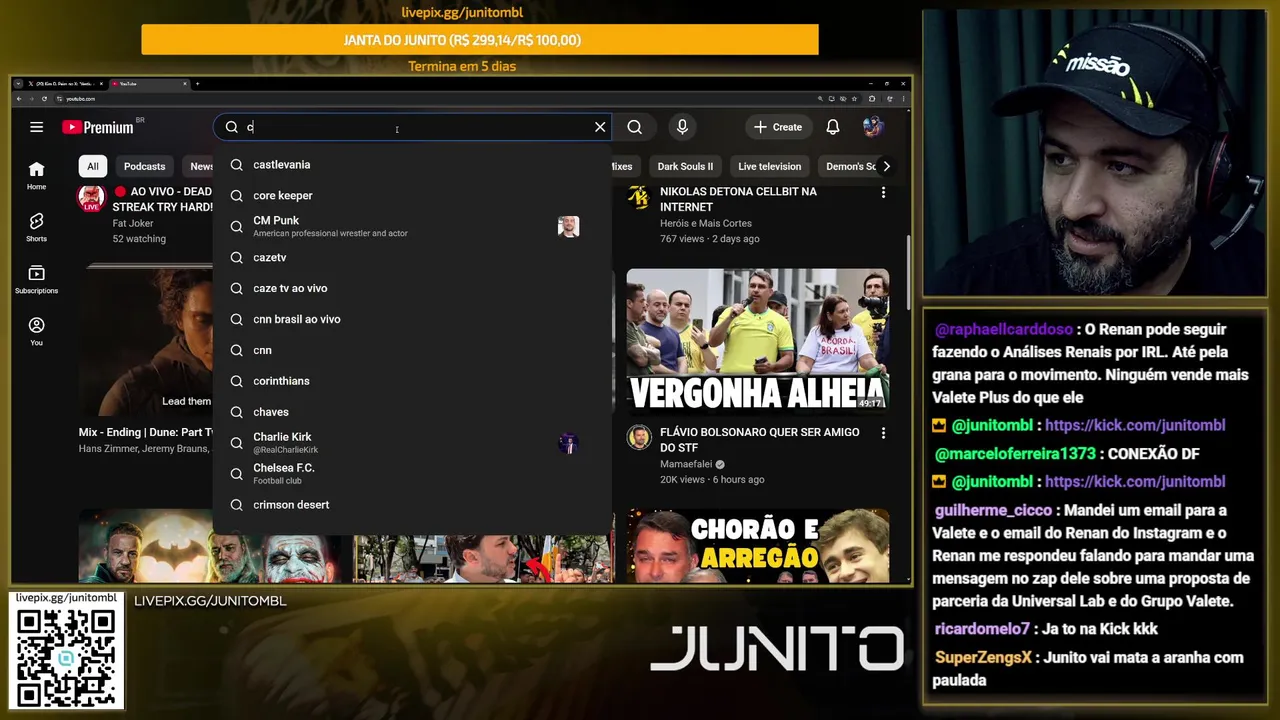Open 'NIKOLAS DETONA CELLBIT NA INTERNET' video title

pos(738,199)
